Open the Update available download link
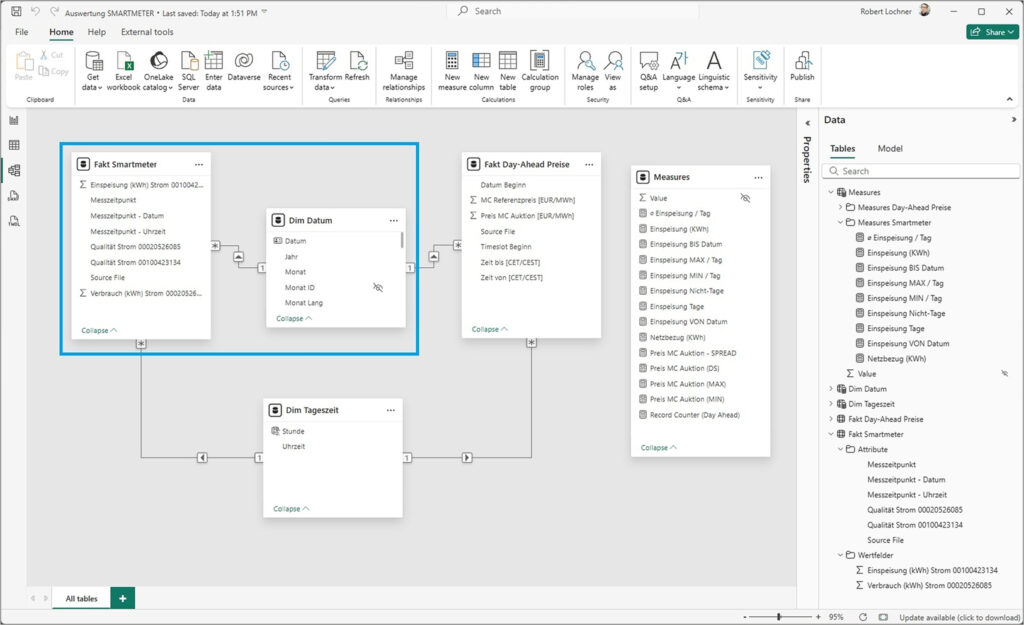1024x625 pixels. tap(959, 617)
